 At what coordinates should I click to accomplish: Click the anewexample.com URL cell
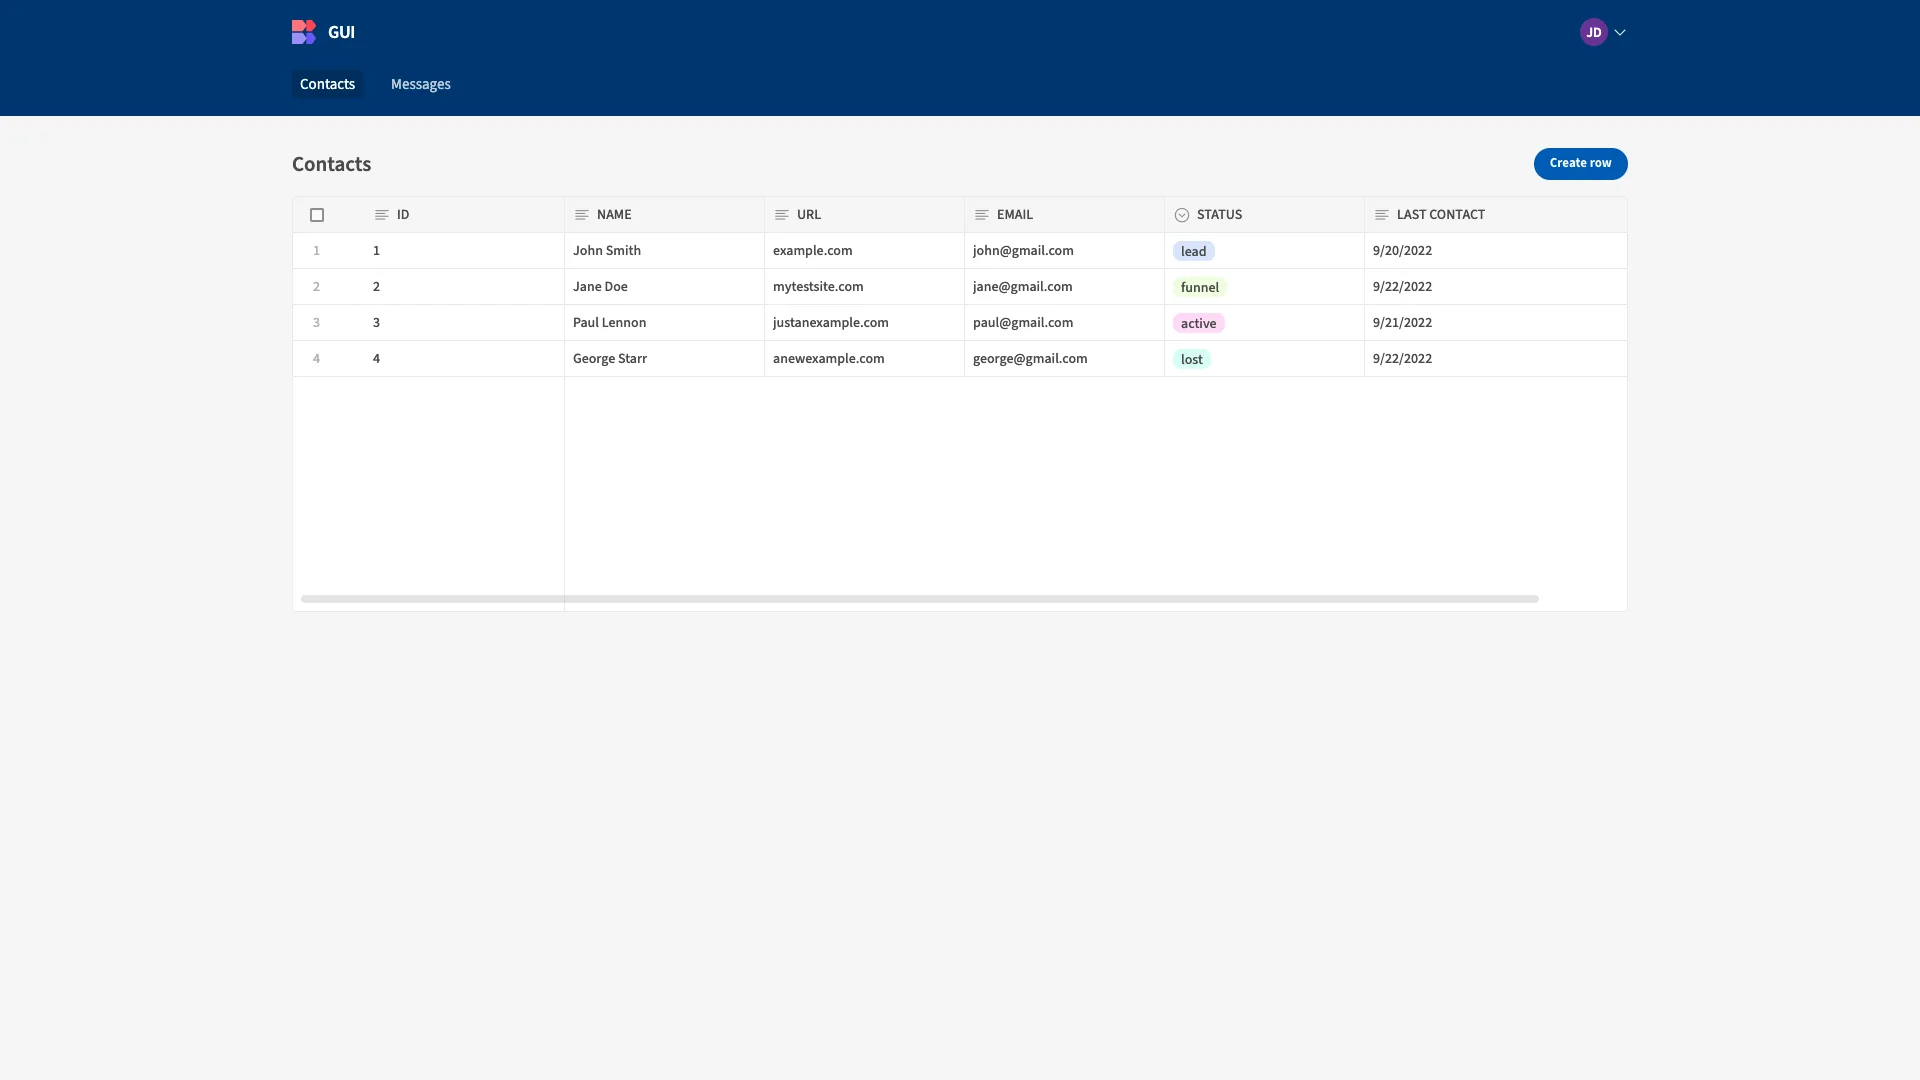864,359
